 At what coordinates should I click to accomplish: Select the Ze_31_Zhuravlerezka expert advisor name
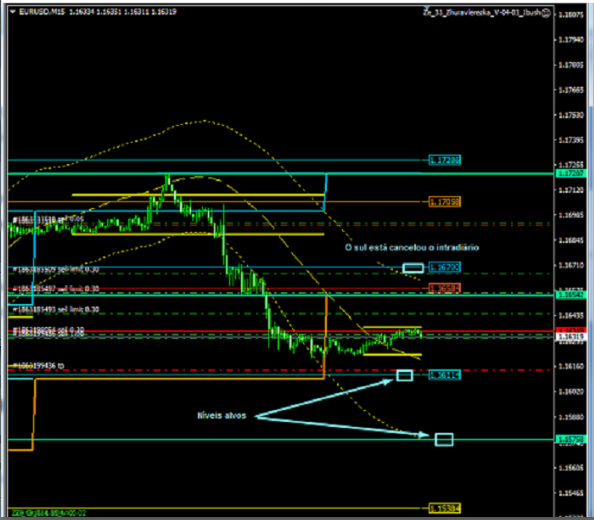coord(482,13)
